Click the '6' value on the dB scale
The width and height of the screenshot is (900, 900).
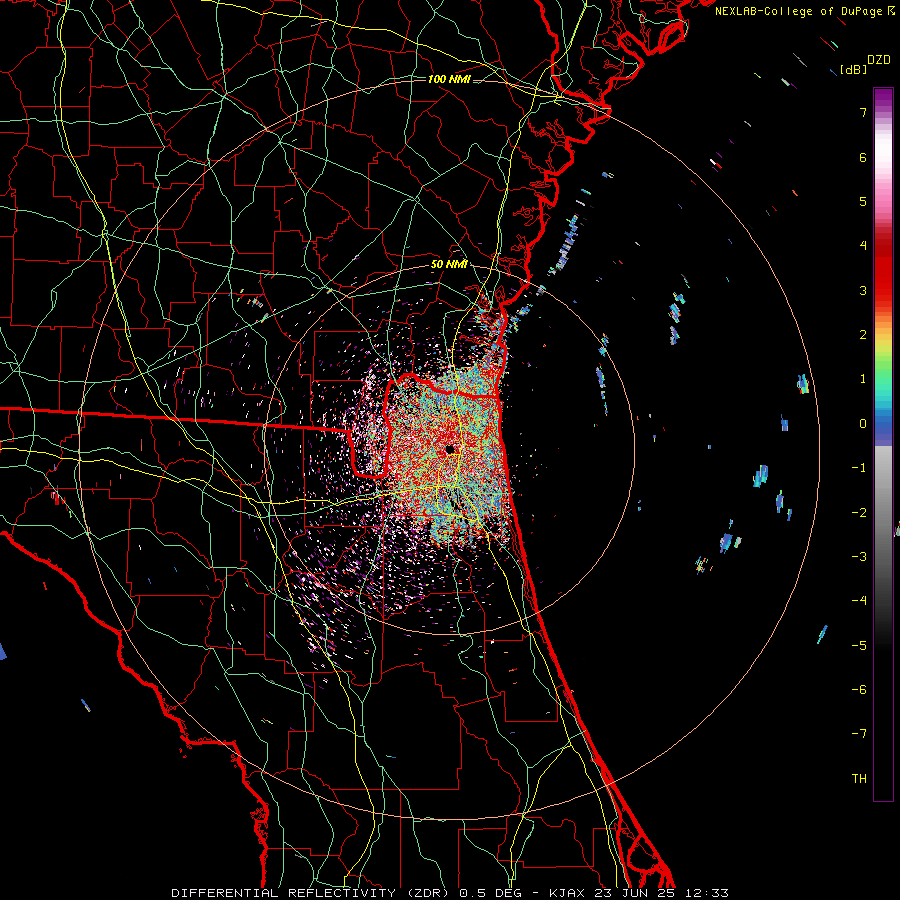pos(863,157)
